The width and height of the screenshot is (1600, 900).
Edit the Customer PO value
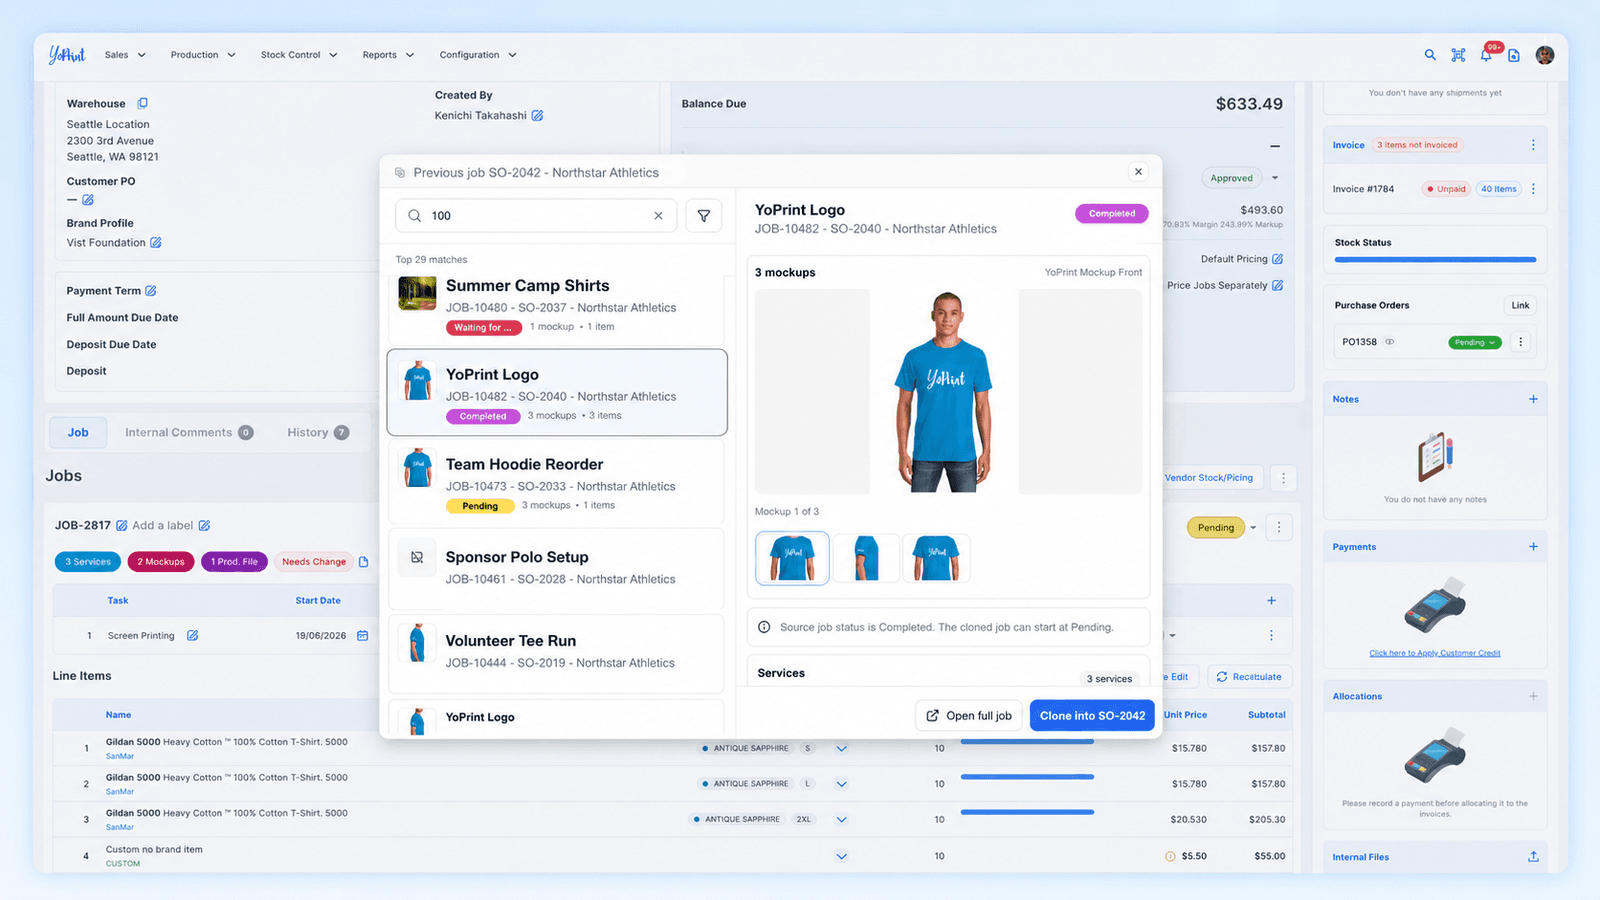coord(88,200)
